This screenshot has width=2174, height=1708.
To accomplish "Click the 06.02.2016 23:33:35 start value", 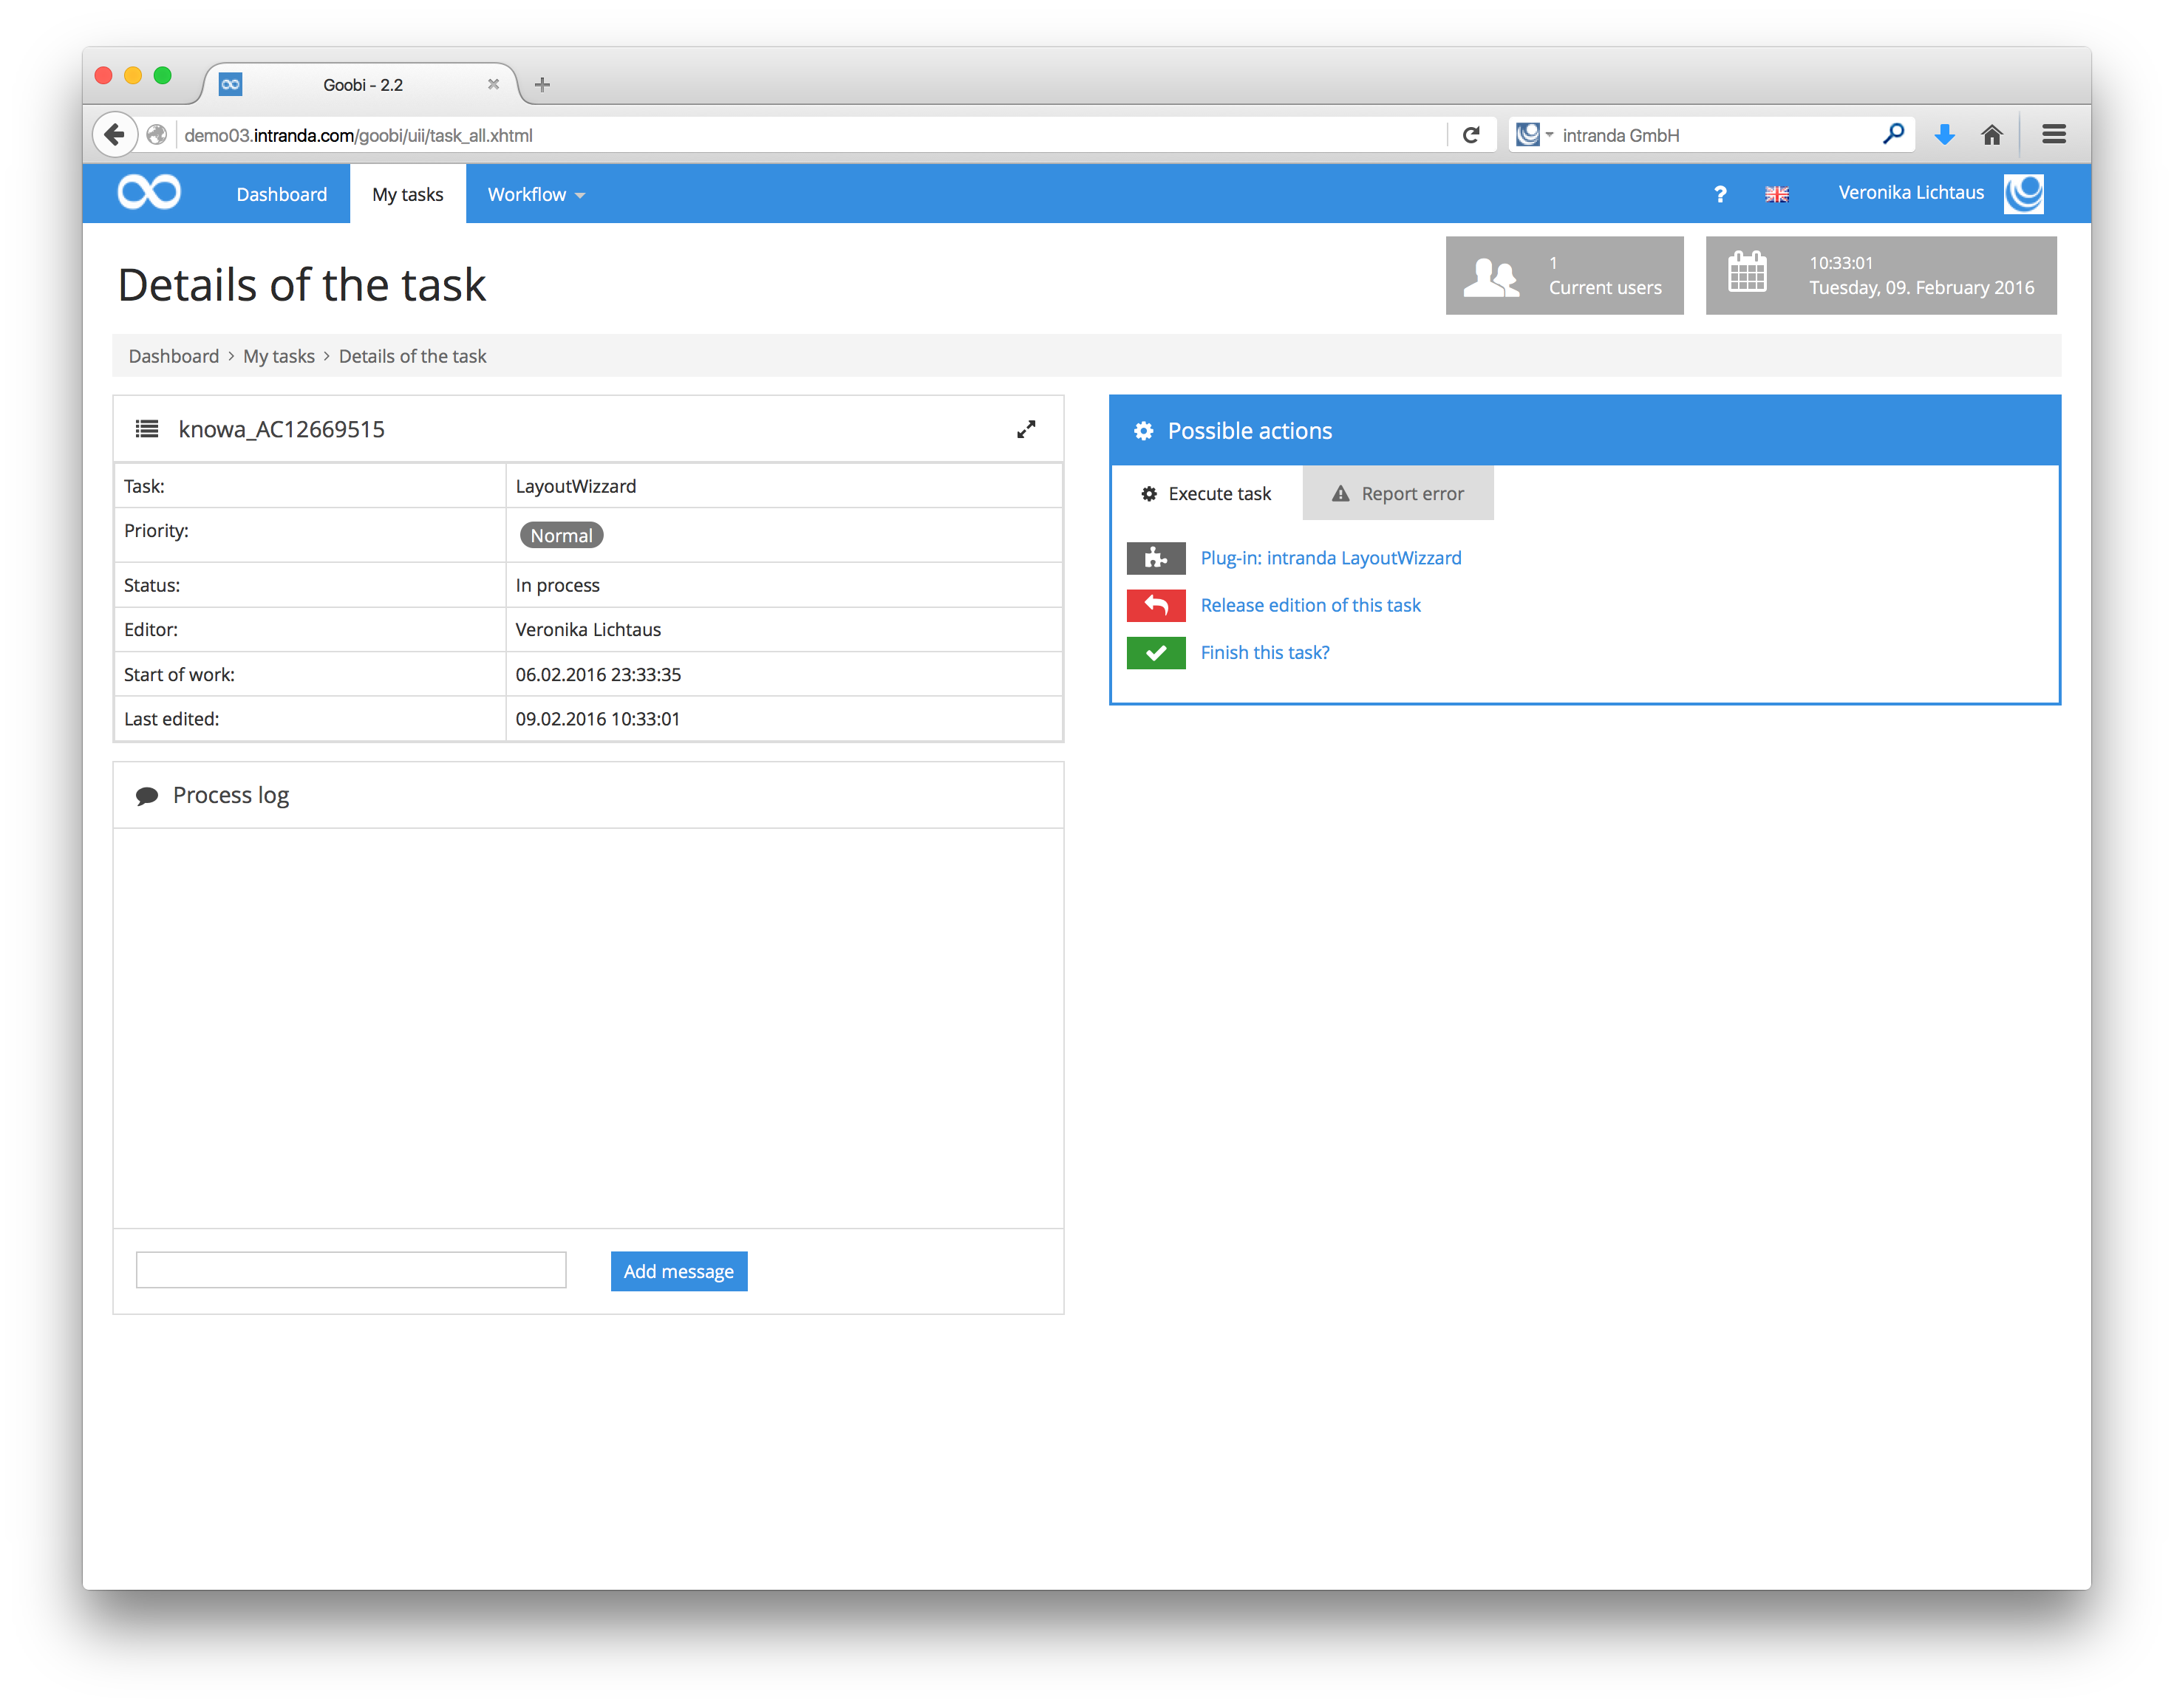I will pyautogui.click(x=598, y=674).
